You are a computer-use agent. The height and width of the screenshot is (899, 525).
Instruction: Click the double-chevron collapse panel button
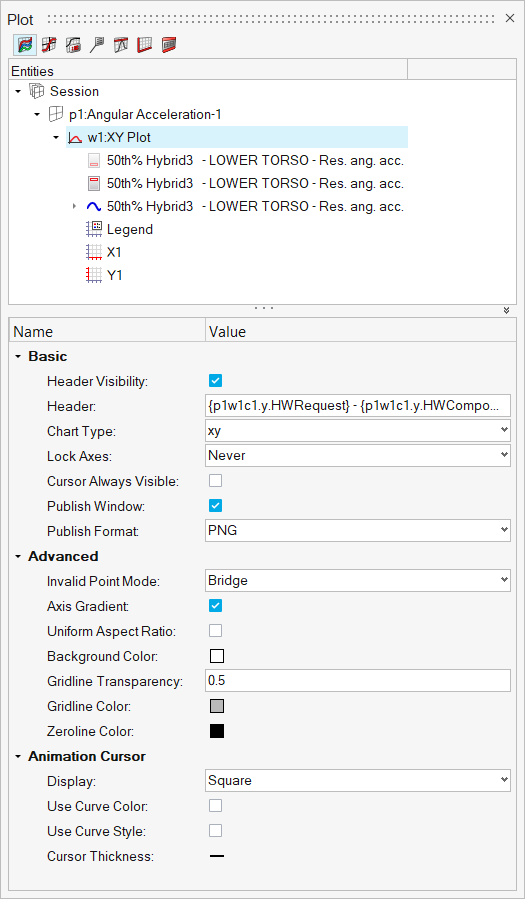point(507,310)
